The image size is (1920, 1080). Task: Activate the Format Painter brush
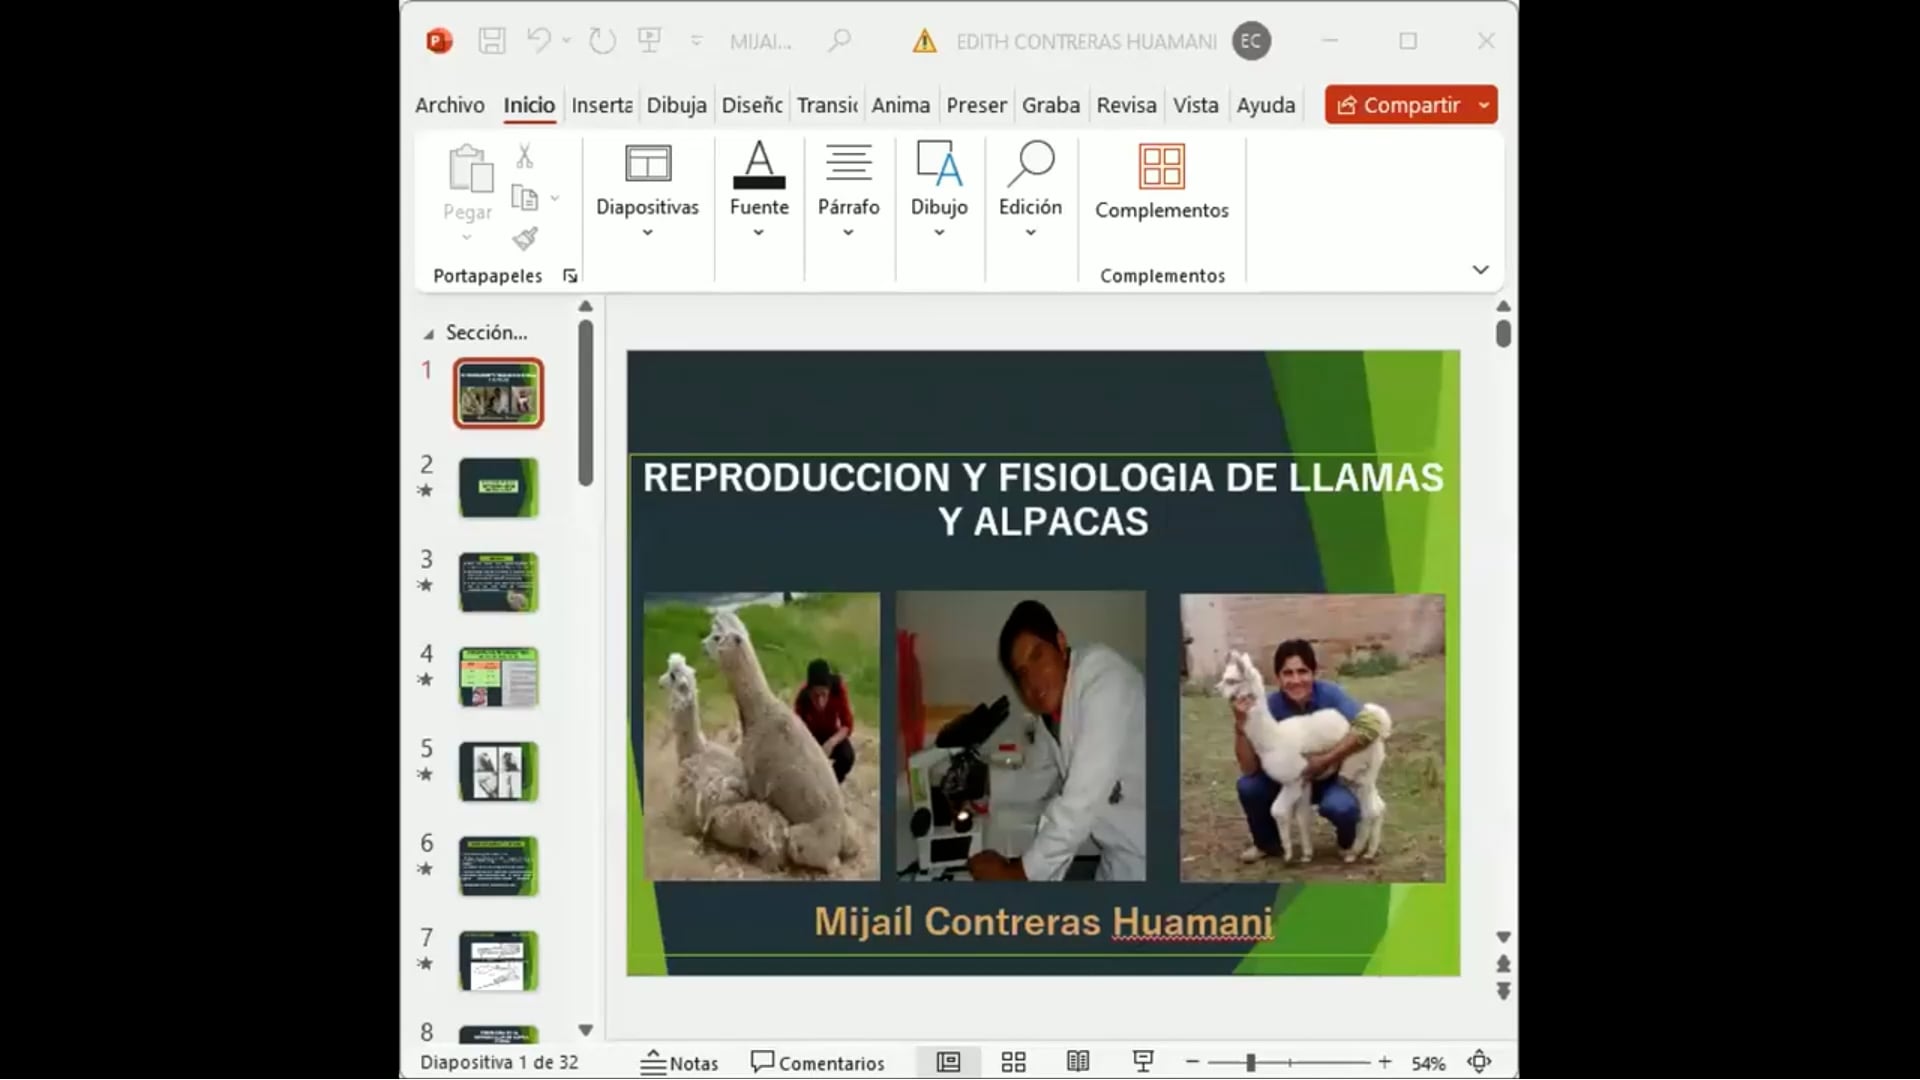click(525, 238)
